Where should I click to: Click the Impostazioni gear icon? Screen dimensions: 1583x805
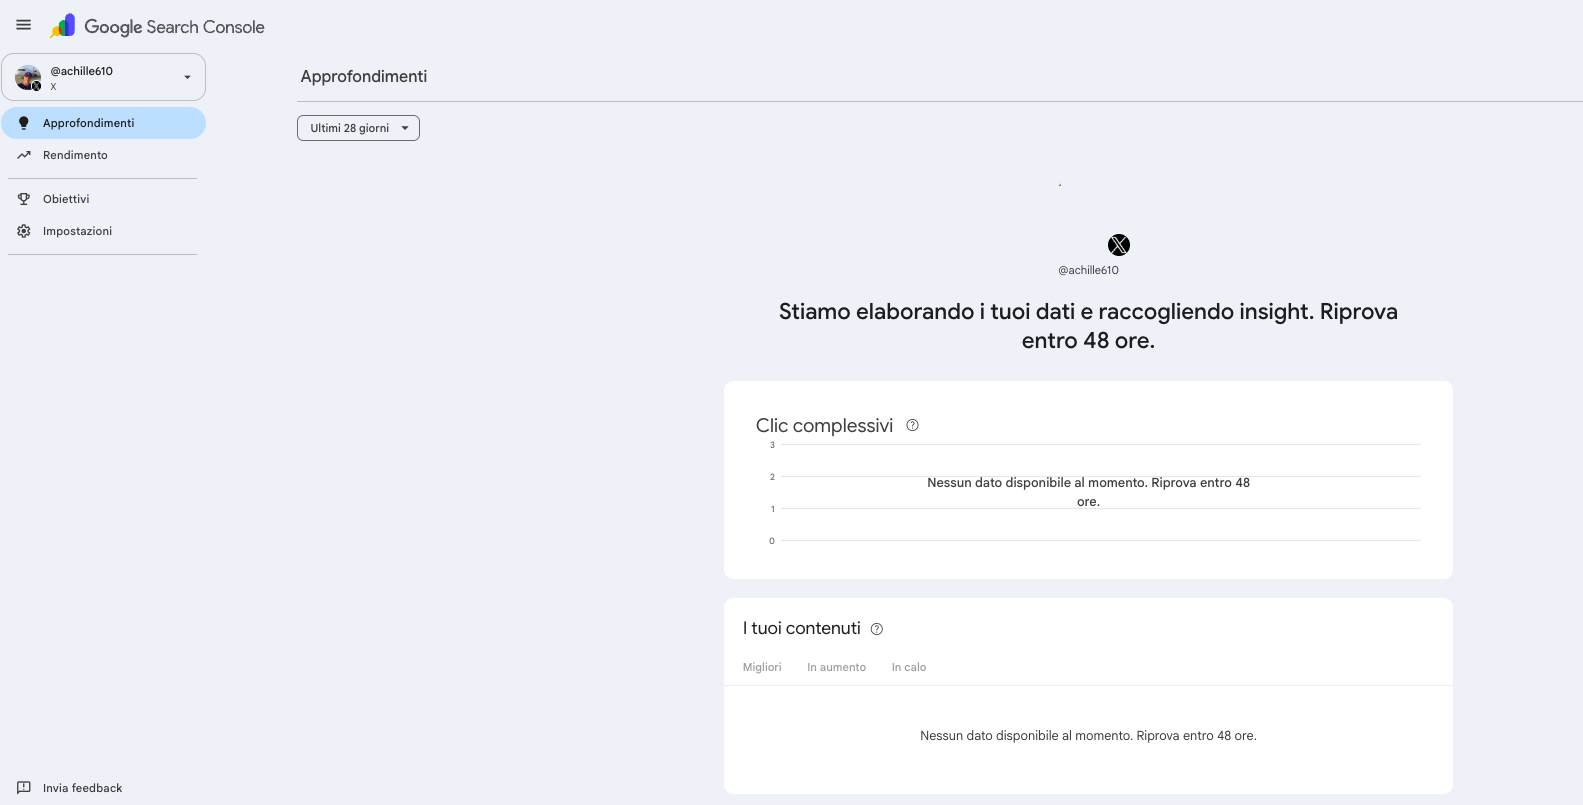click(24, 231)
